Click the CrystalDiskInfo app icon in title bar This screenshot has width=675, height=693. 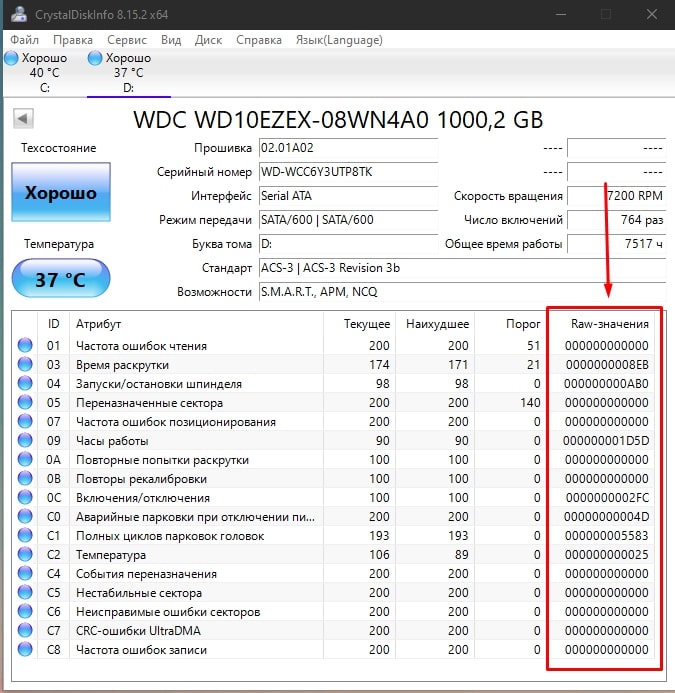[19, 14]
